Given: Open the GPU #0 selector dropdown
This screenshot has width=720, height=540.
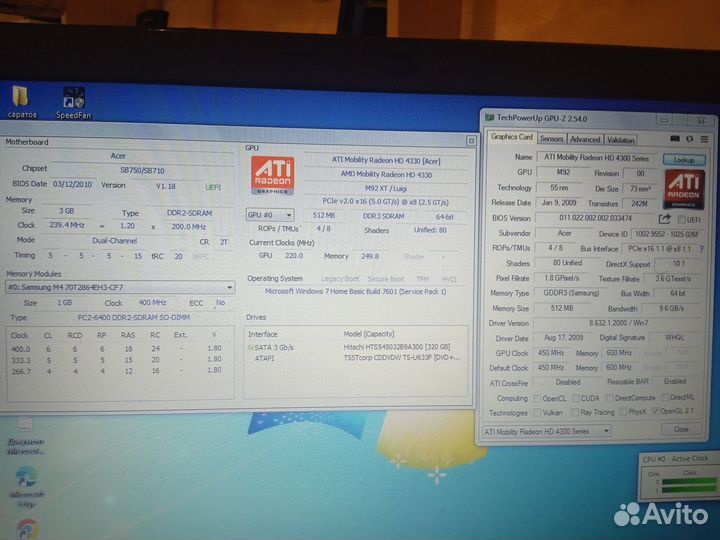Looking at the screenshot, I should (270, 215).
